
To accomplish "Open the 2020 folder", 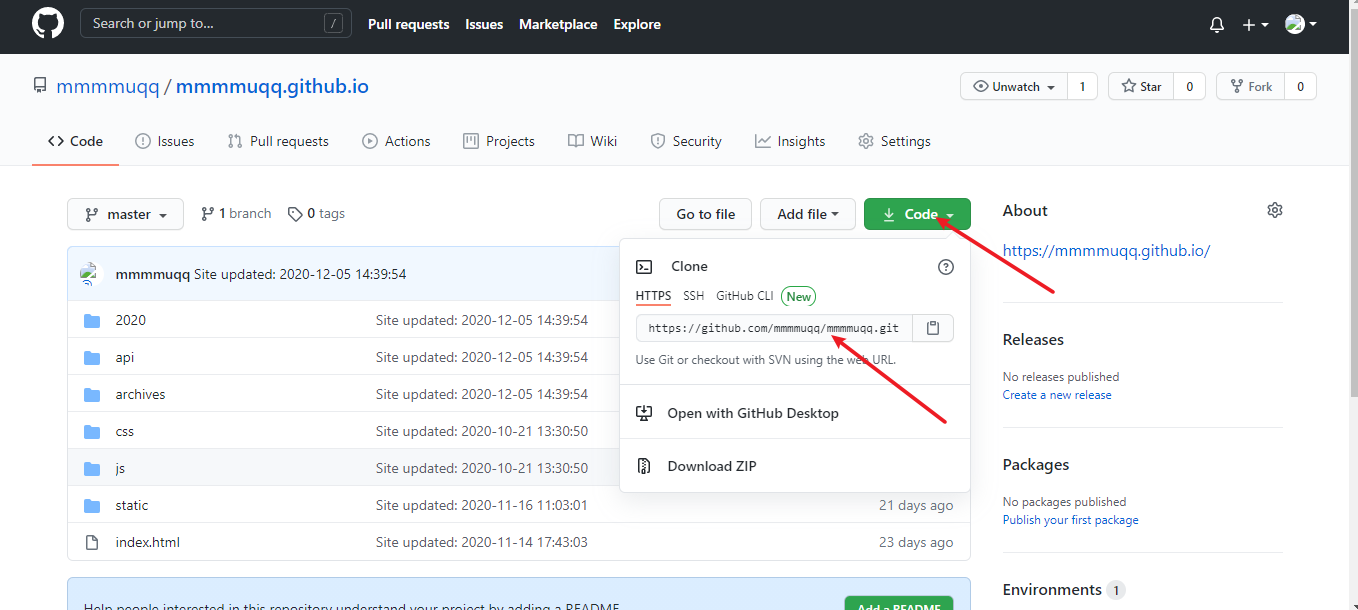I will coord(130,320).
